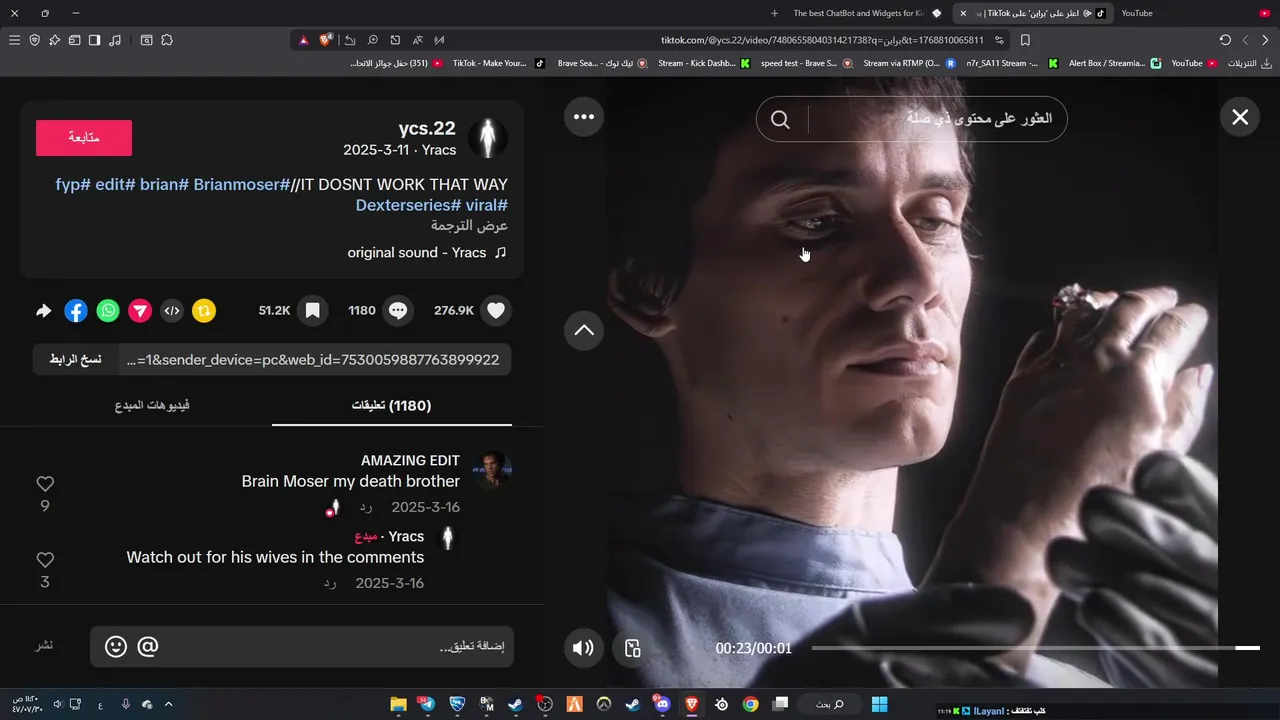Open the three-dot more options on video

click(x=584, y=117)
